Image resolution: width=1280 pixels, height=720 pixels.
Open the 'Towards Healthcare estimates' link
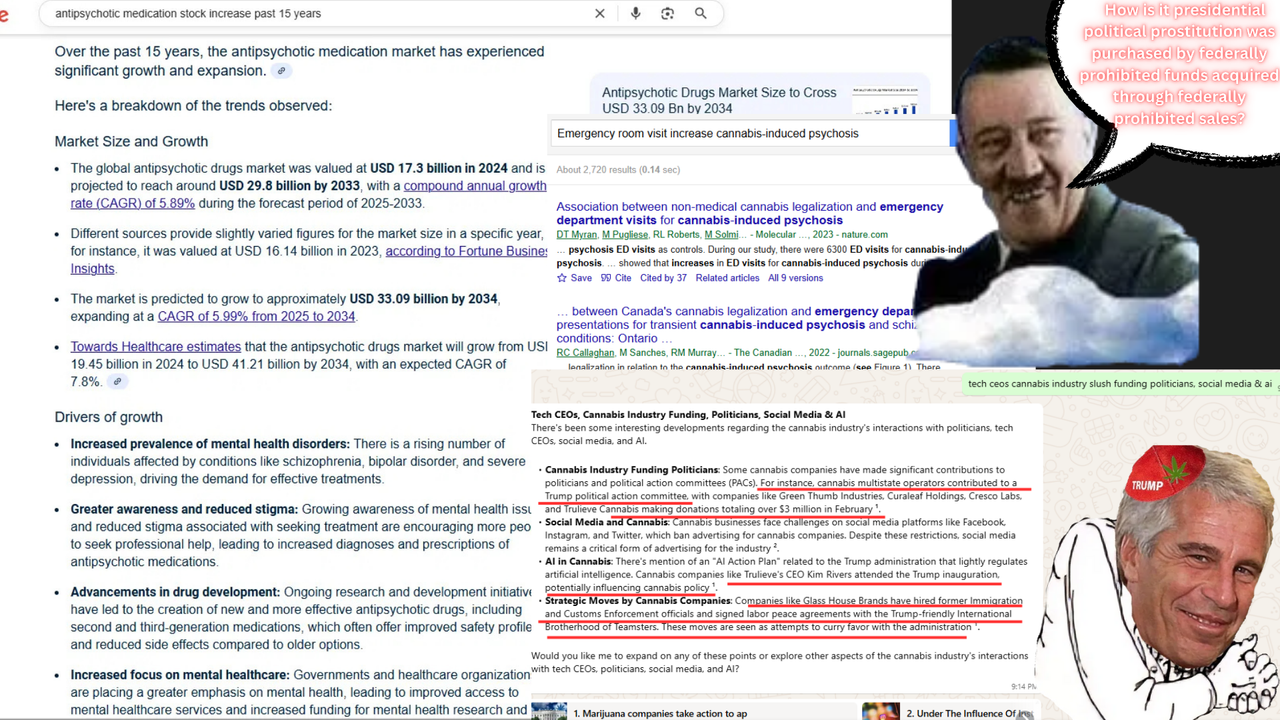click(x=155, y=347)
